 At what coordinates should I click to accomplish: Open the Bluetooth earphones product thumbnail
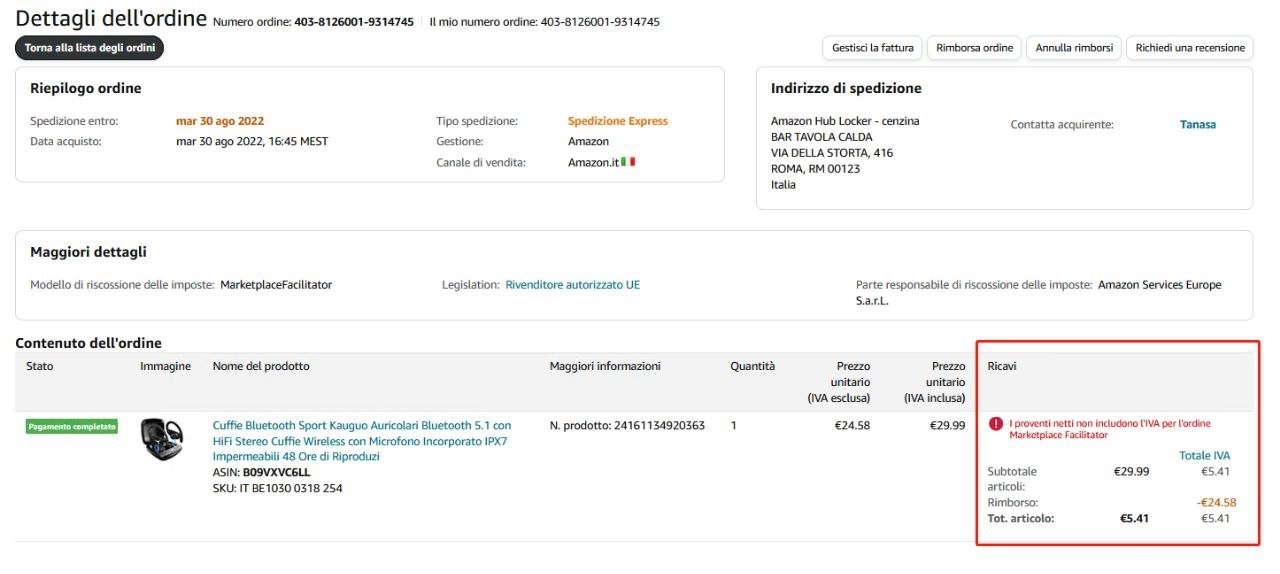161,439
